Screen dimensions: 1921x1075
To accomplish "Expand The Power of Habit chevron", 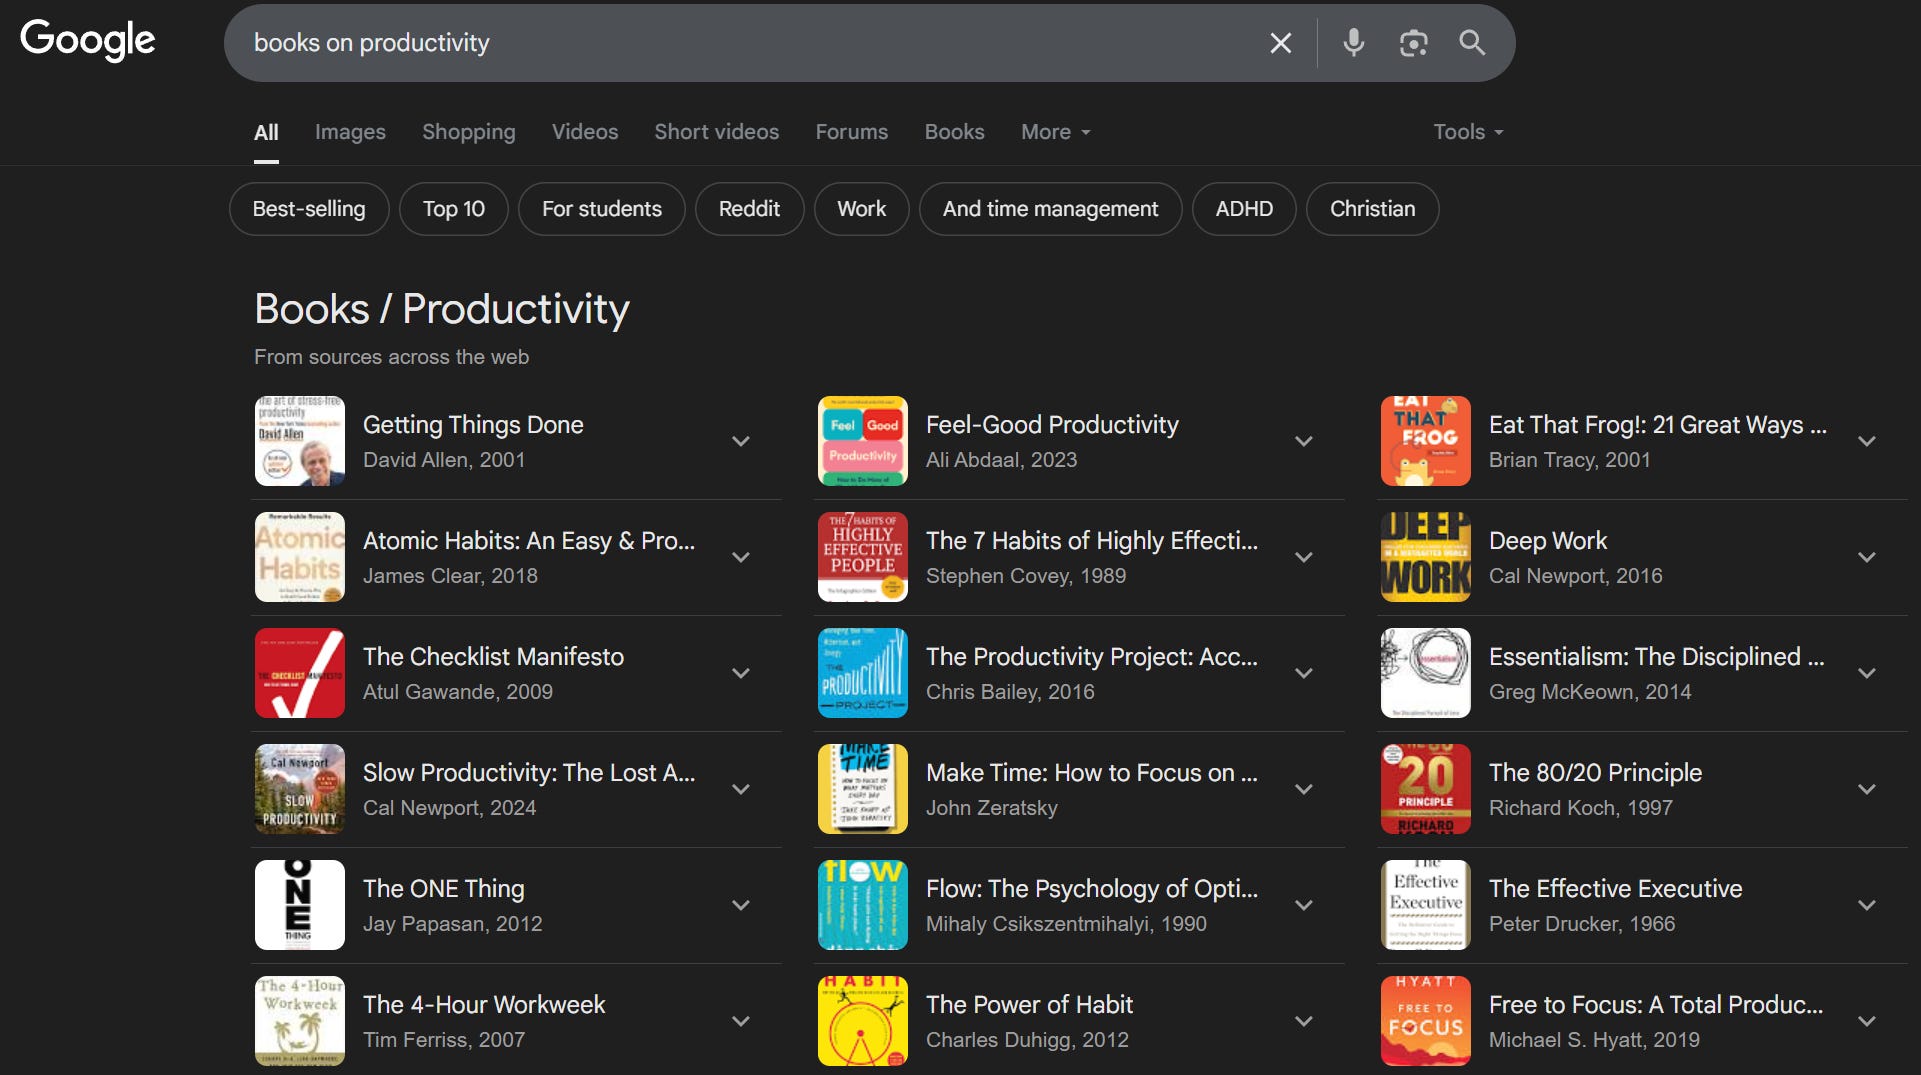I will [x=1304, y=1021].
